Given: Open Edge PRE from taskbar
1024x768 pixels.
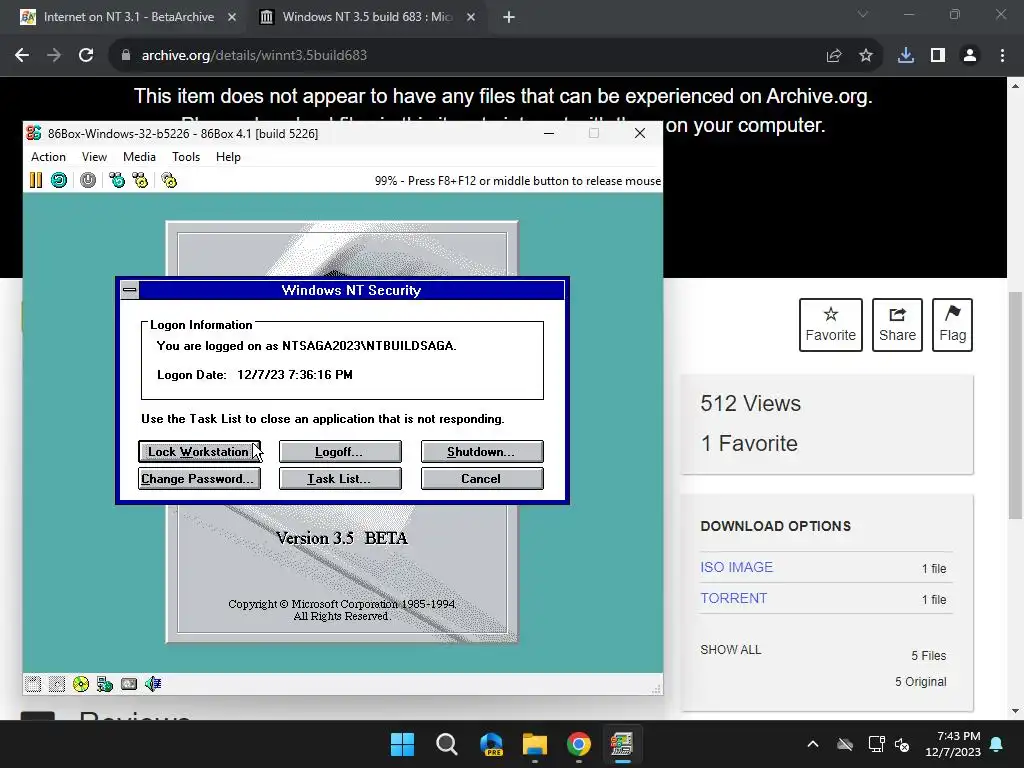Looking at the screenshot, I should click(x=491, y=744).
